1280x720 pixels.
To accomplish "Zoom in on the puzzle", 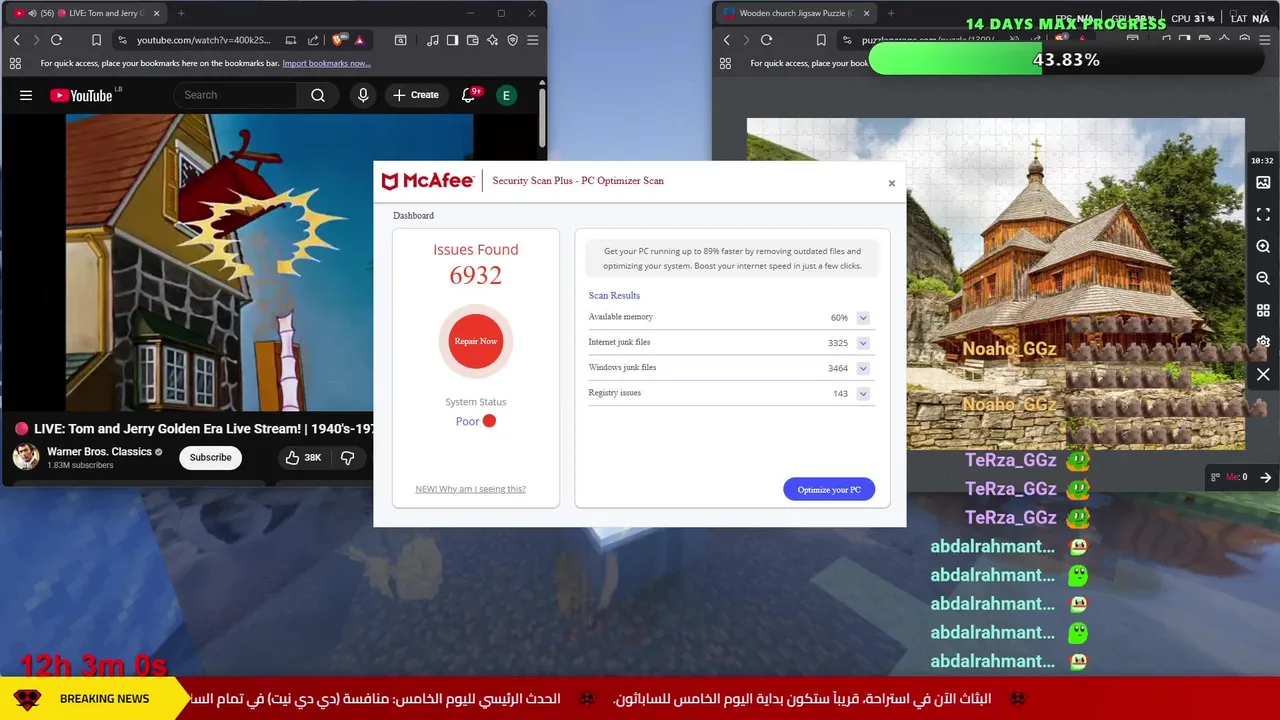I will click(1263, 246).
